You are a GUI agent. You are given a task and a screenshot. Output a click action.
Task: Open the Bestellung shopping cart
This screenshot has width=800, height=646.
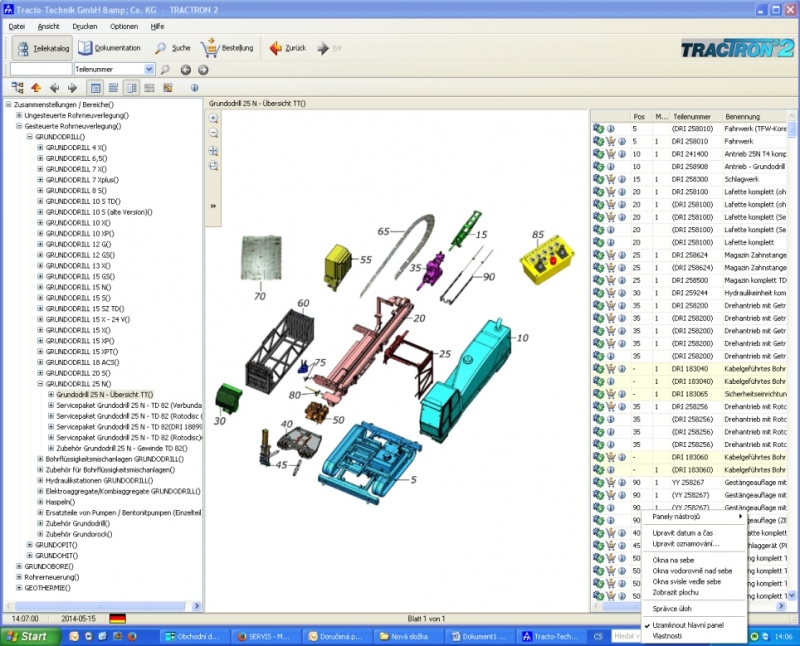[227, 48]
